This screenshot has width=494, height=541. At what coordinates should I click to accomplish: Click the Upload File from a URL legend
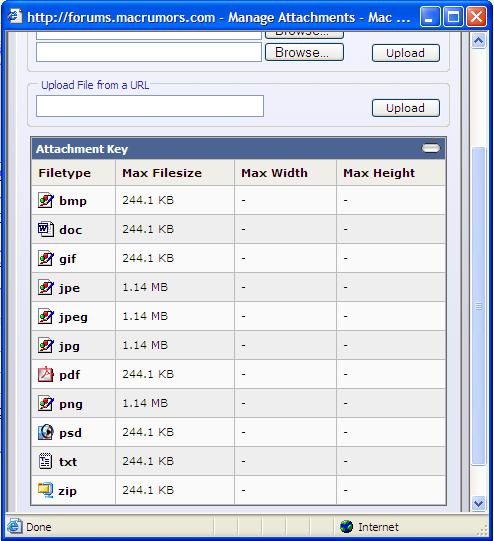(95, 85)
